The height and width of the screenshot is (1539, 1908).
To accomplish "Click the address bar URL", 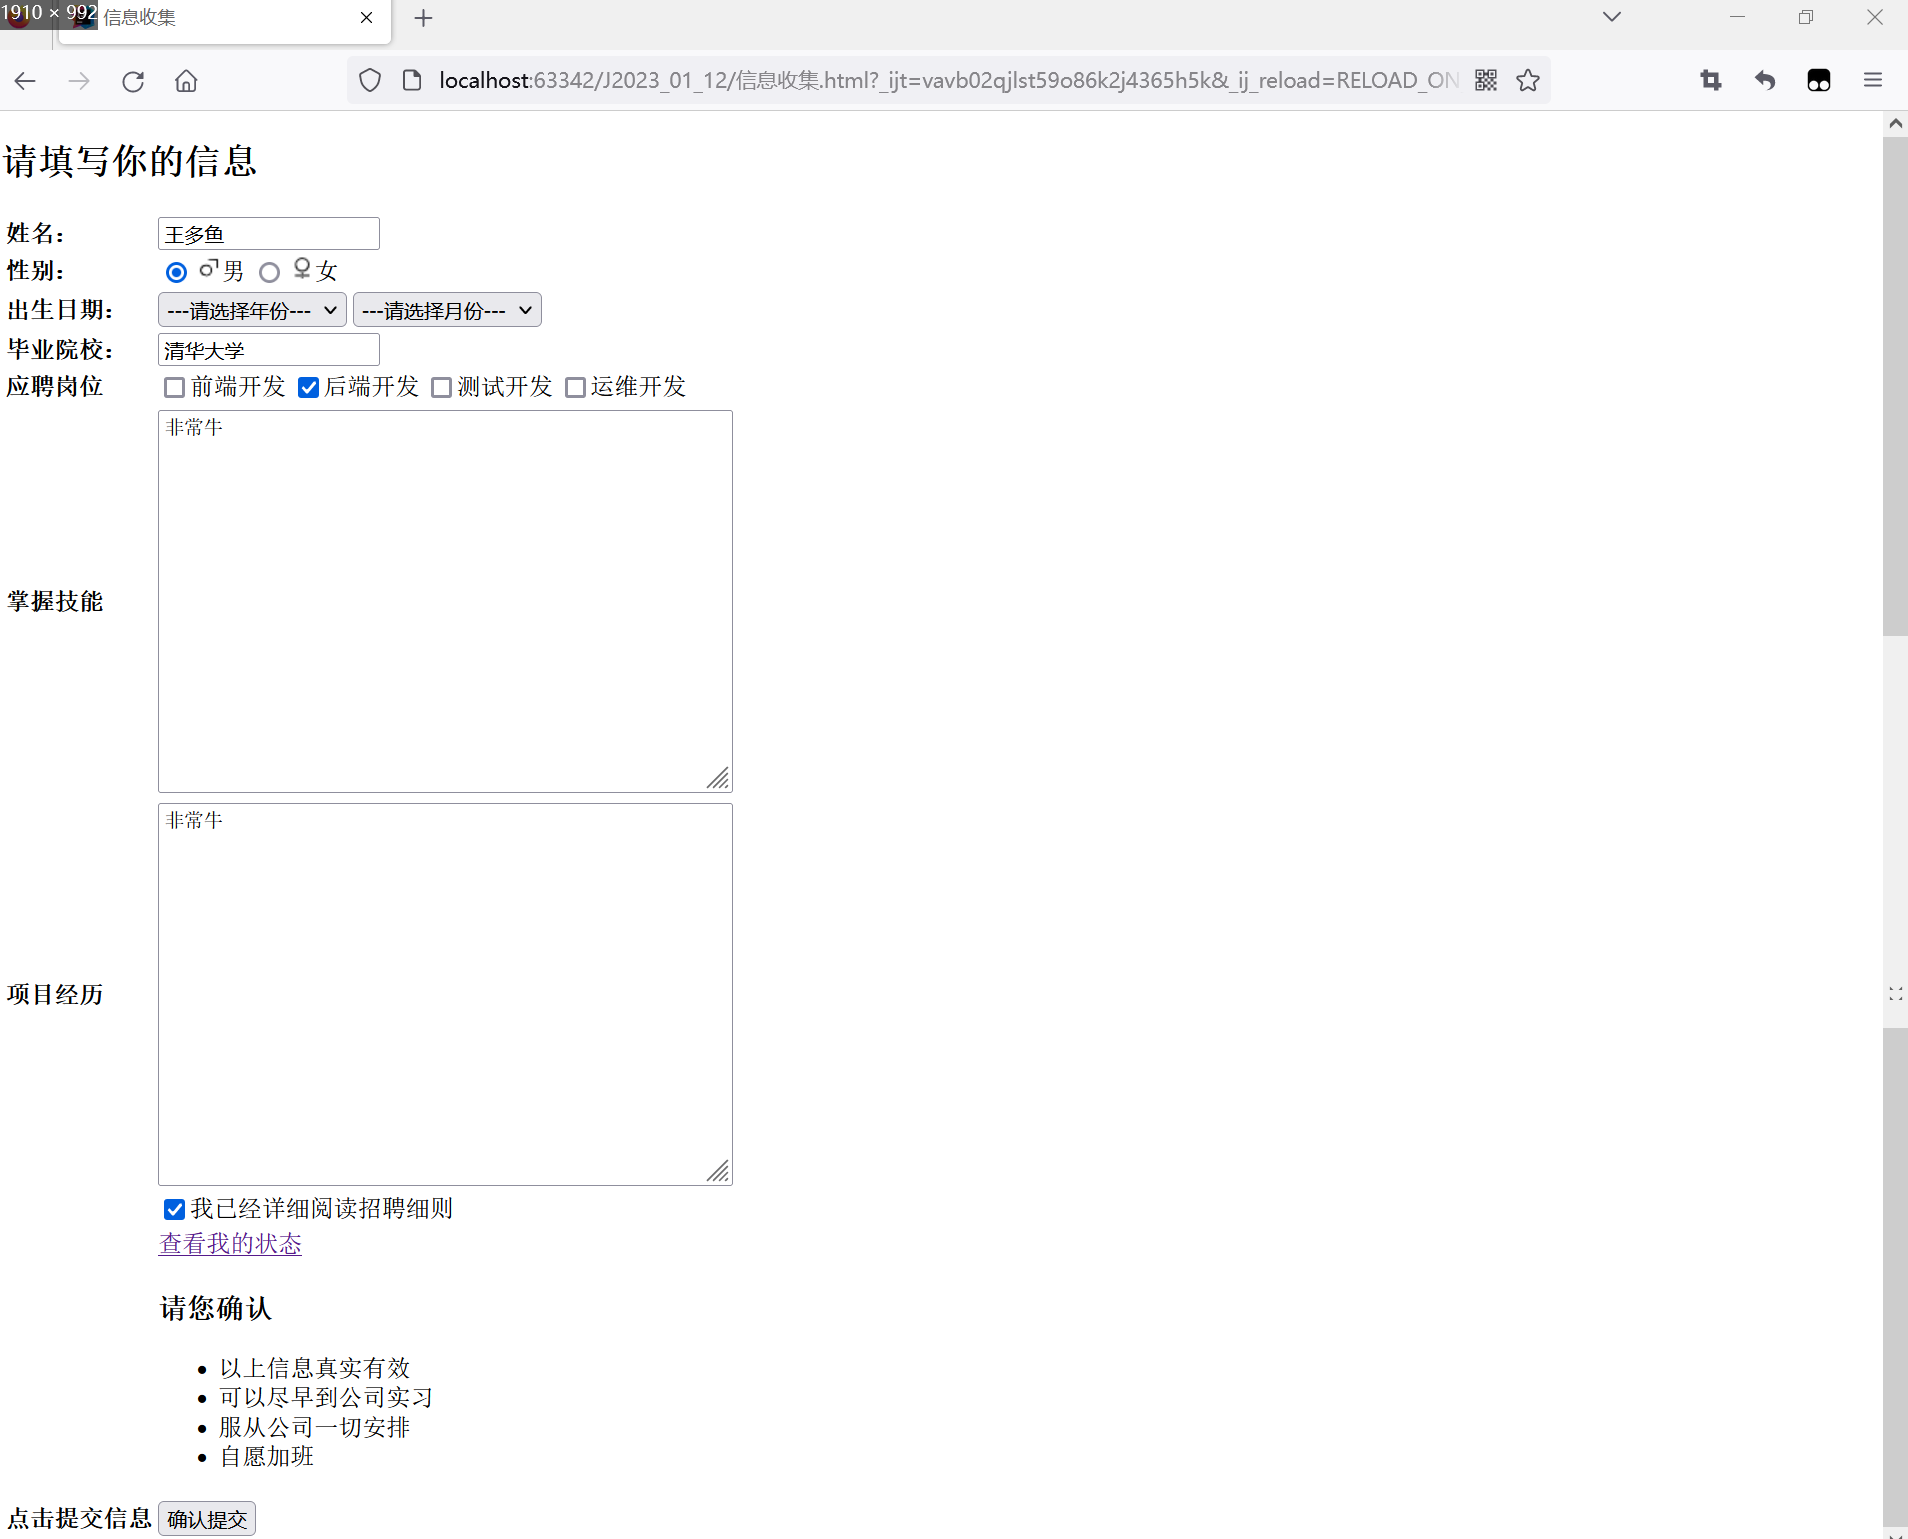I will click(x=948, y=80).
